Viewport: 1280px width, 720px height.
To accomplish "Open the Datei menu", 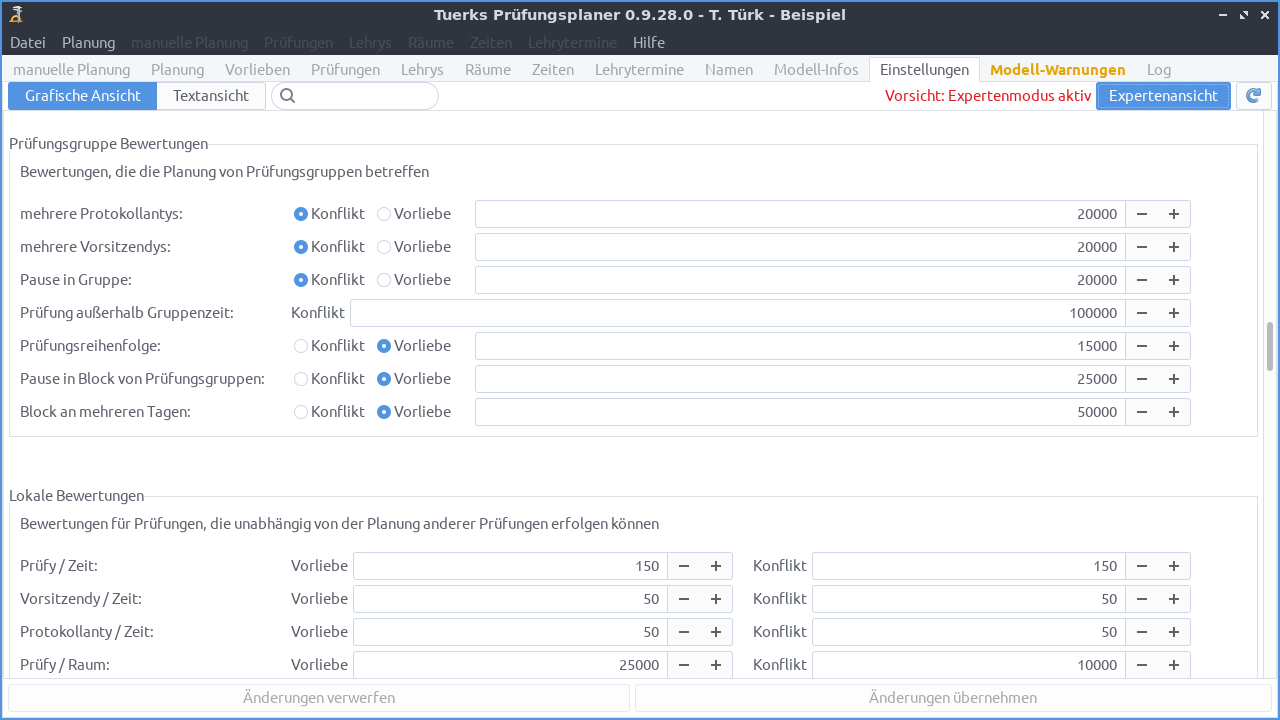I will [27, 42].
